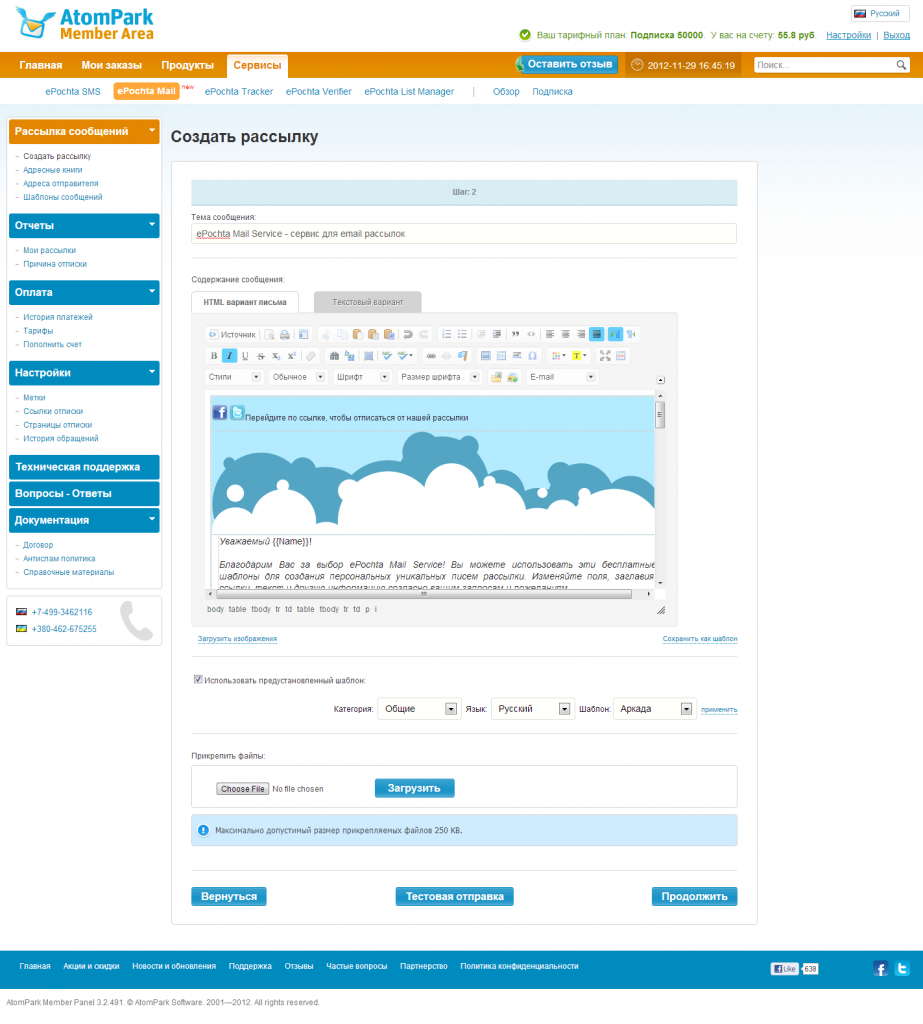Expand the 'Размер шрифта' font size dropdown
Screen dimensions: 923x1024
click(x=438, y=377)
